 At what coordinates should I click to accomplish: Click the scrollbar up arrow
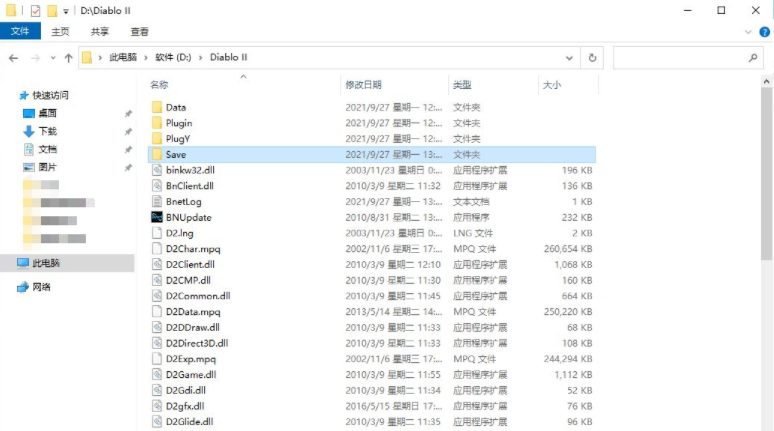[x=767, y=81]
